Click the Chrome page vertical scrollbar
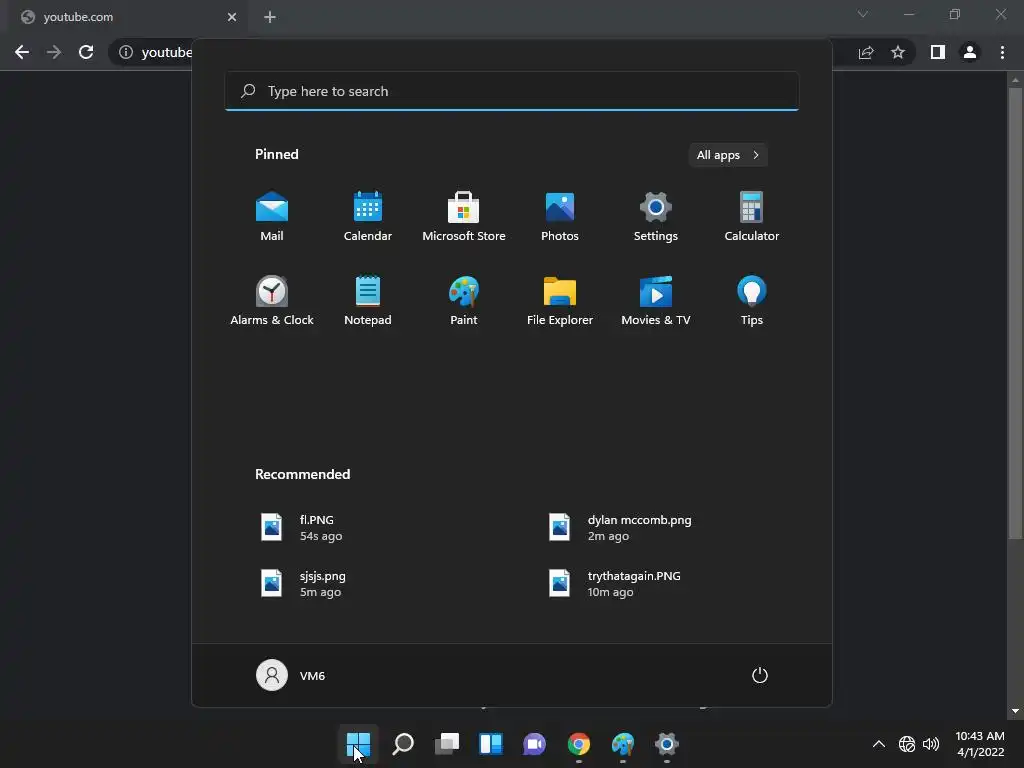The image size is (1024, 768). tap(1015, 313)
